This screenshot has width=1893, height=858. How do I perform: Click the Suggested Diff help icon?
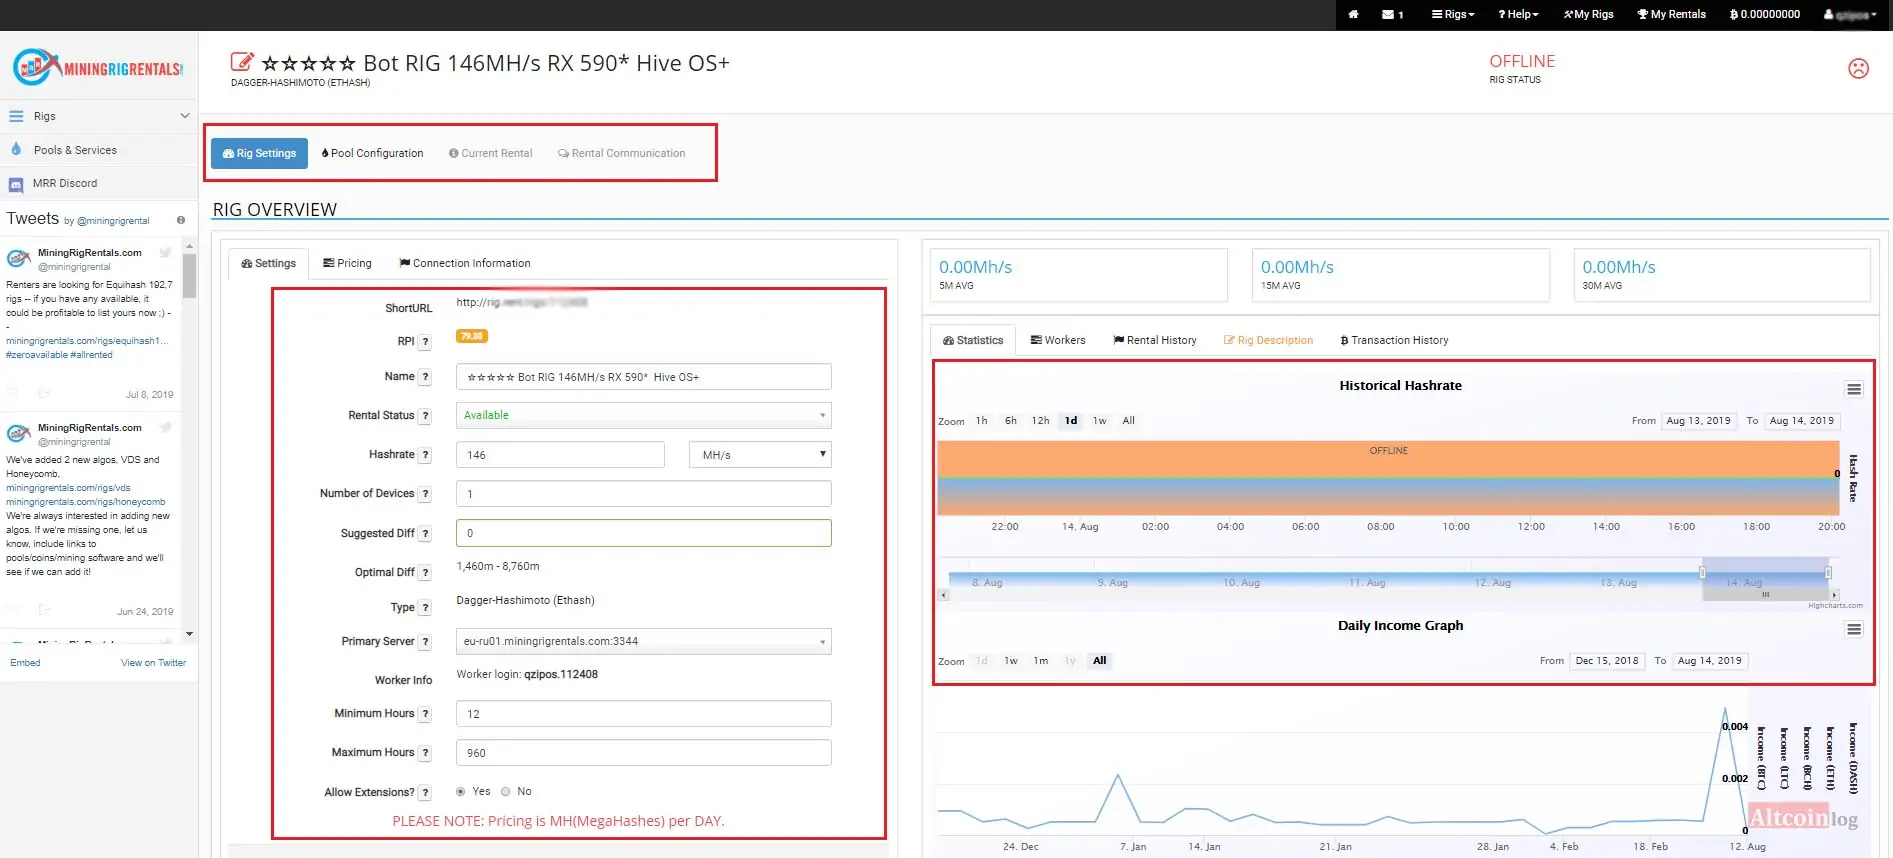coord(425,534)
